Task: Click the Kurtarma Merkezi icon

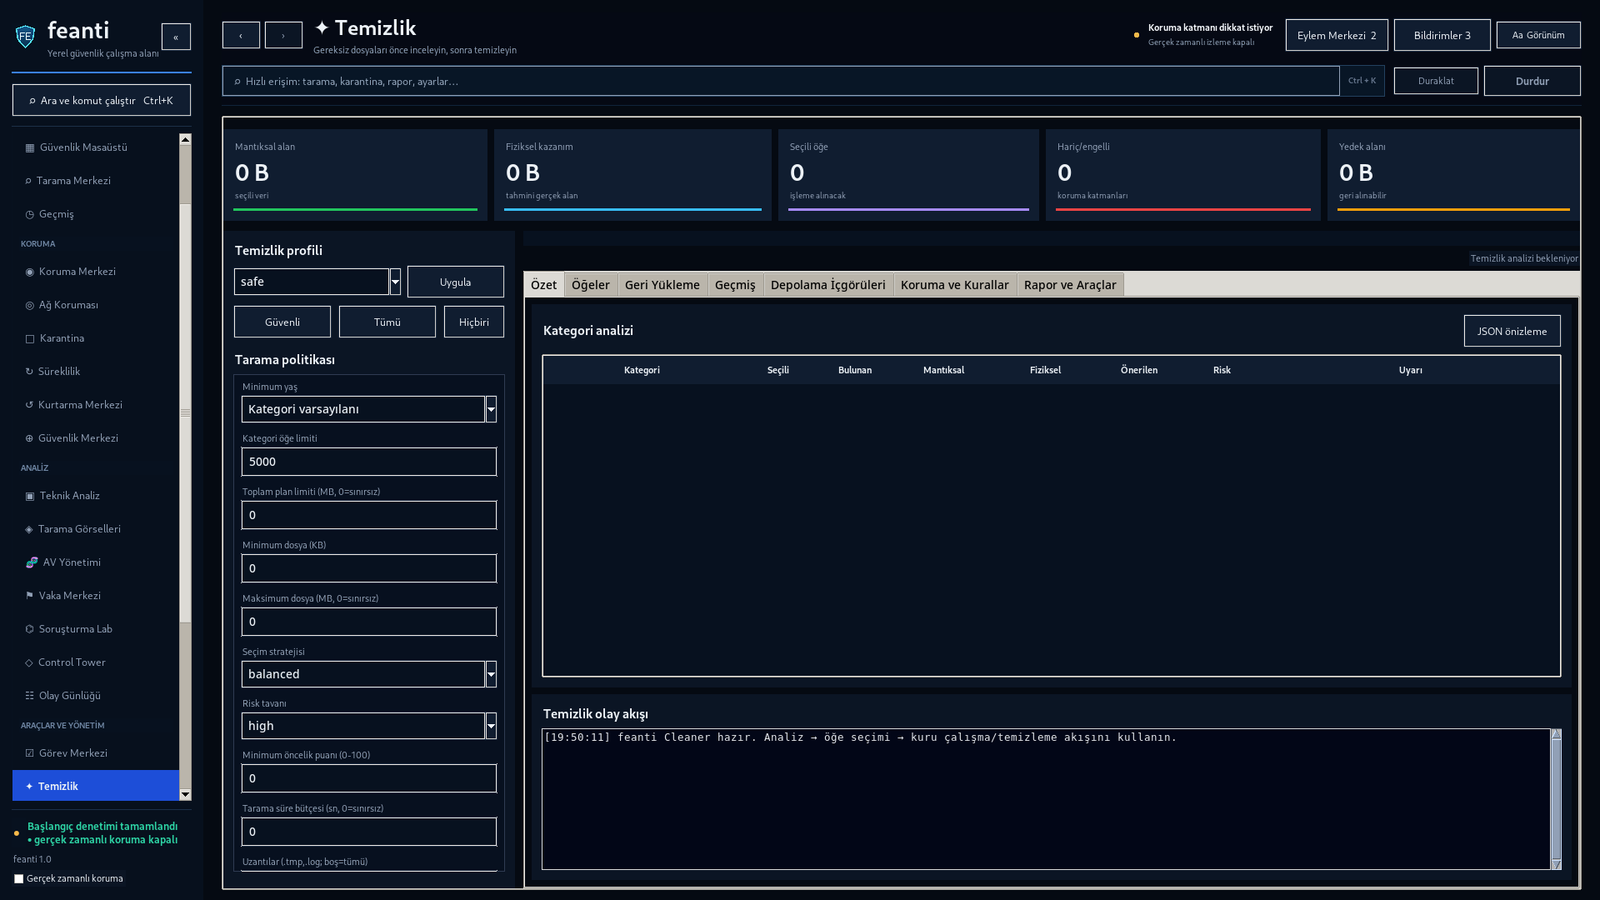Action: pyautogui.click(x=29, y=405)
